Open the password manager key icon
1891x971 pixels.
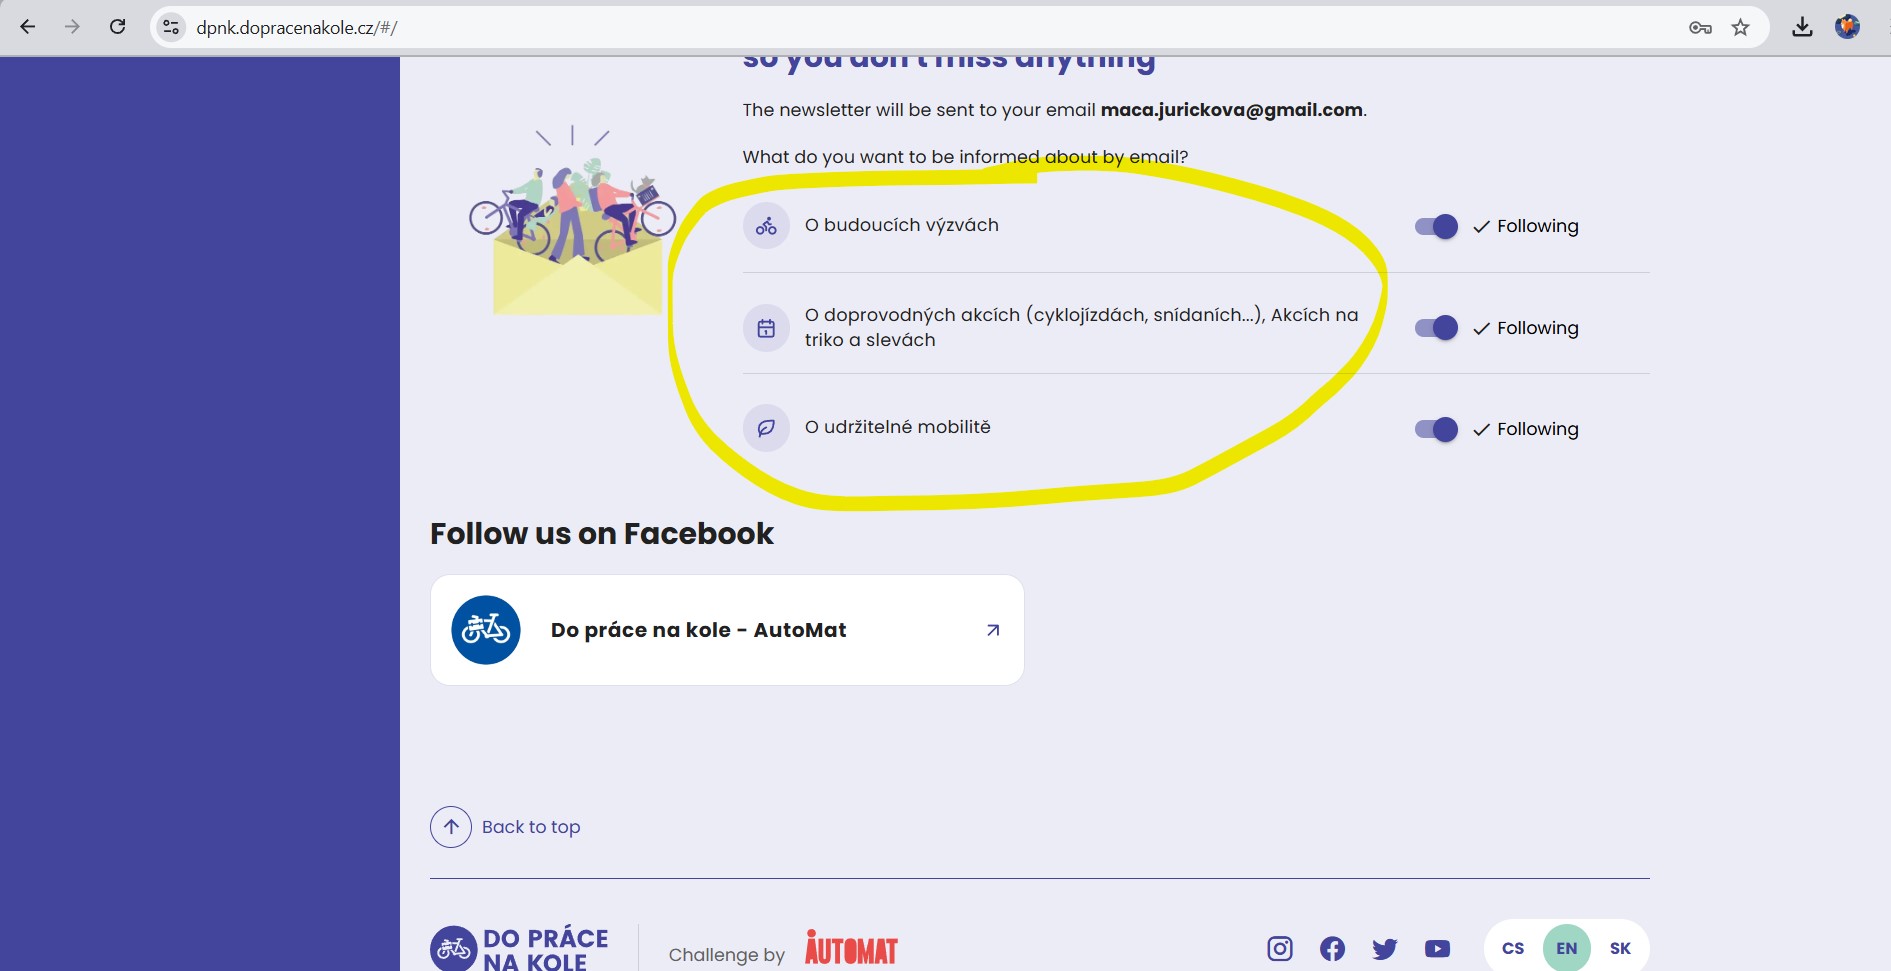coord(1700,27)
